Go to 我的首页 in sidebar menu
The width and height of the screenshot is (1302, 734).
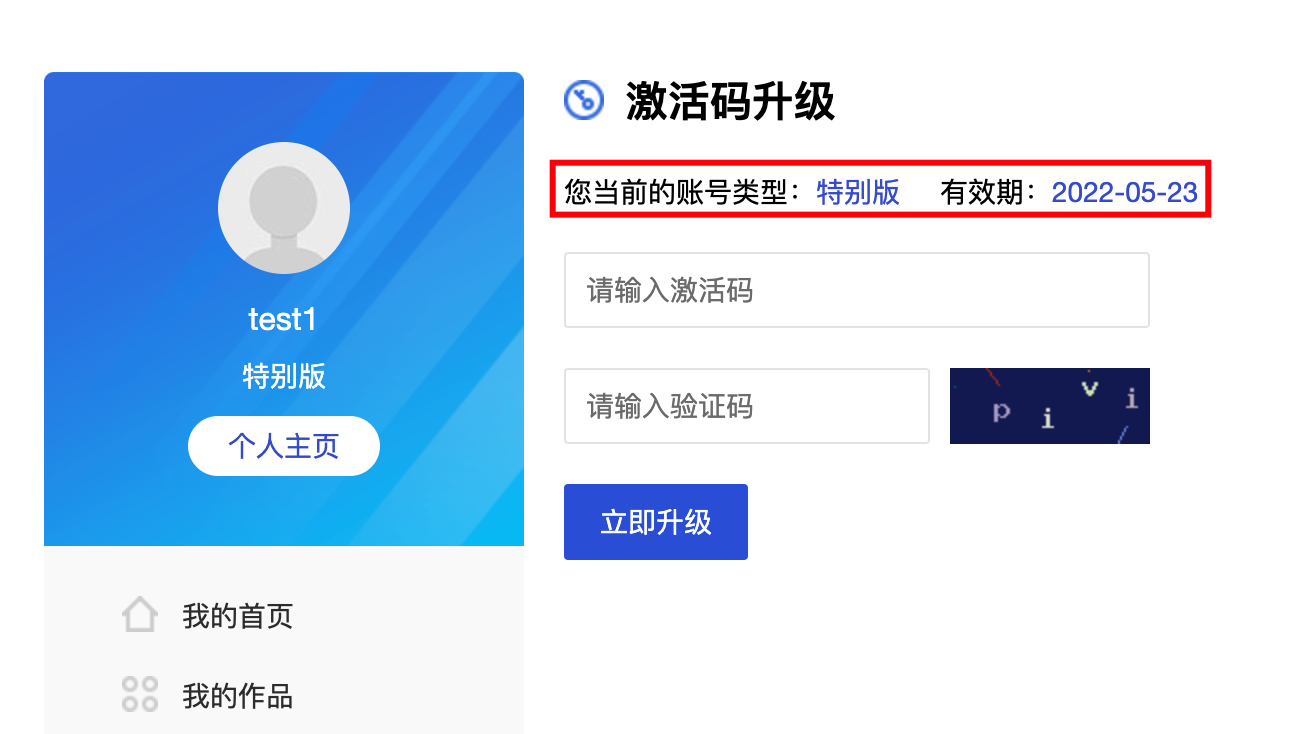(238, 615)
